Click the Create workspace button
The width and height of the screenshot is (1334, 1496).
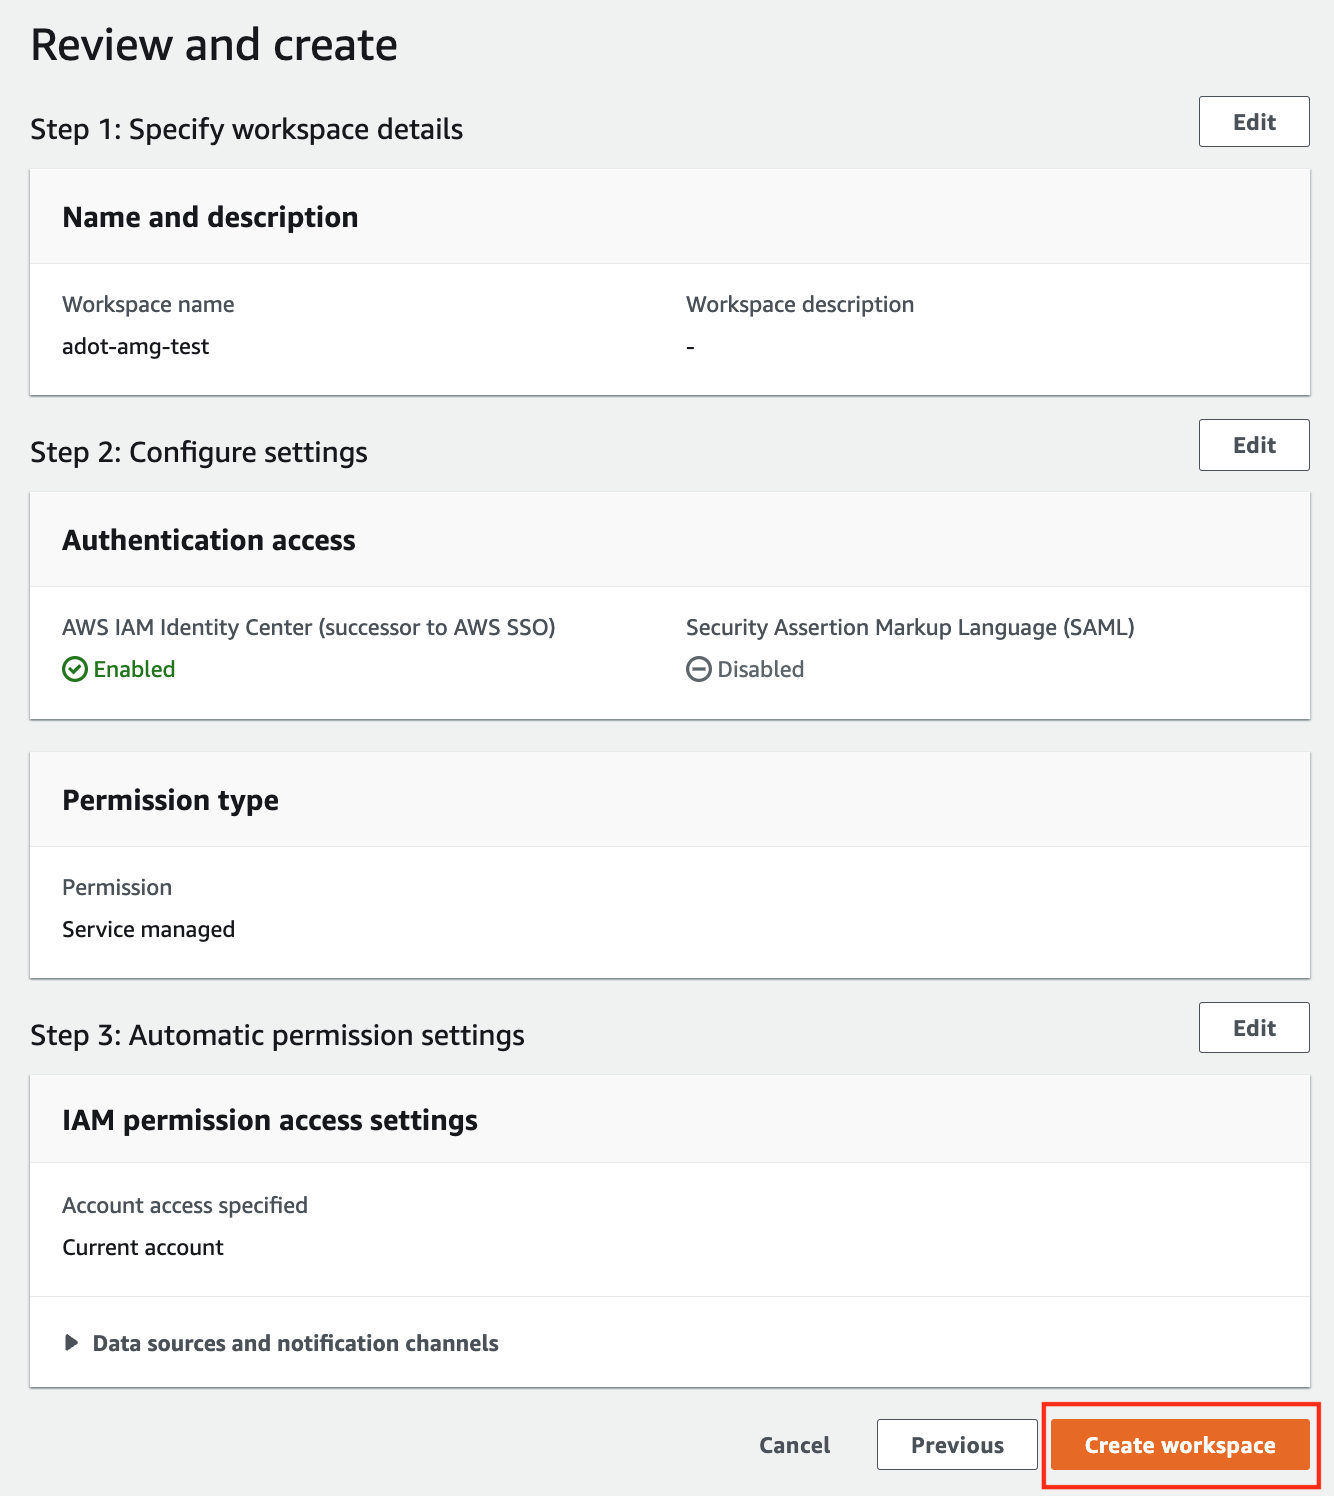pyautogui.click(x=1179, y=1444)
